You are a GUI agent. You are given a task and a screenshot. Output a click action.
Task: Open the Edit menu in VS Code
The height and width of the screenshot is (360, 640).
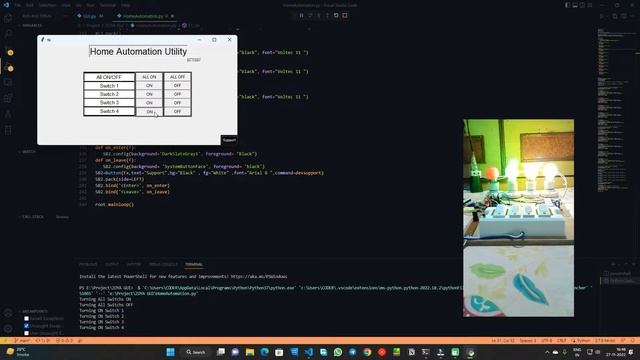(x=29, y=5)
